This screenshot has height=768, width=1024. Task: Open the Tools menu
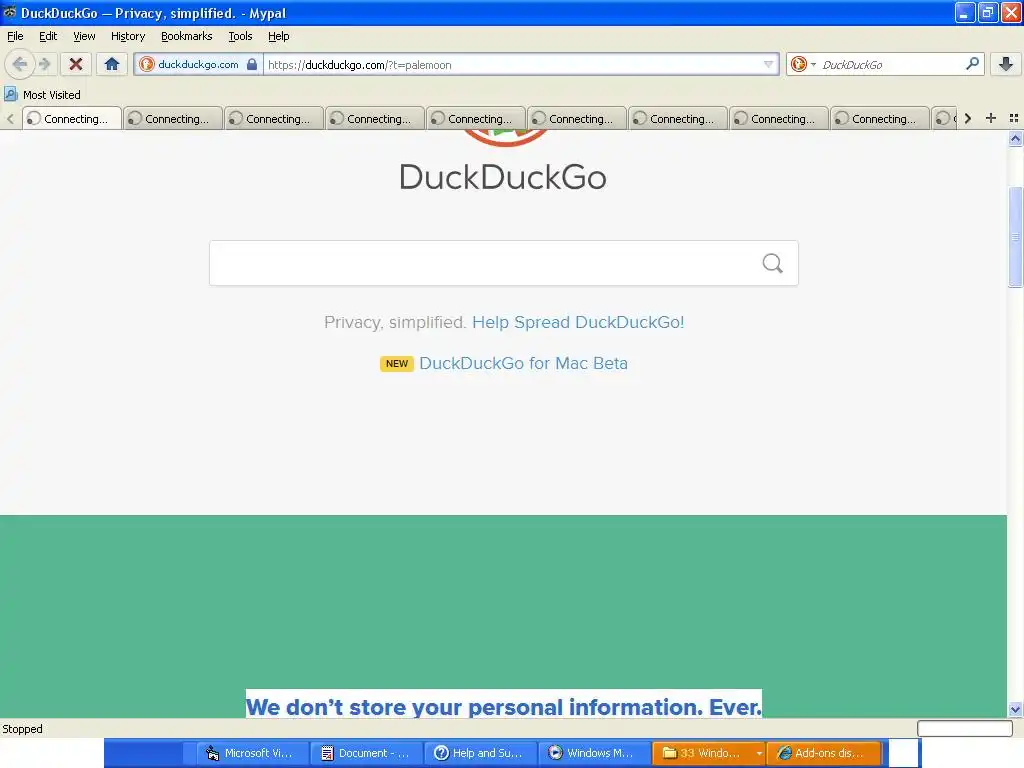click(x=240, y=36)
